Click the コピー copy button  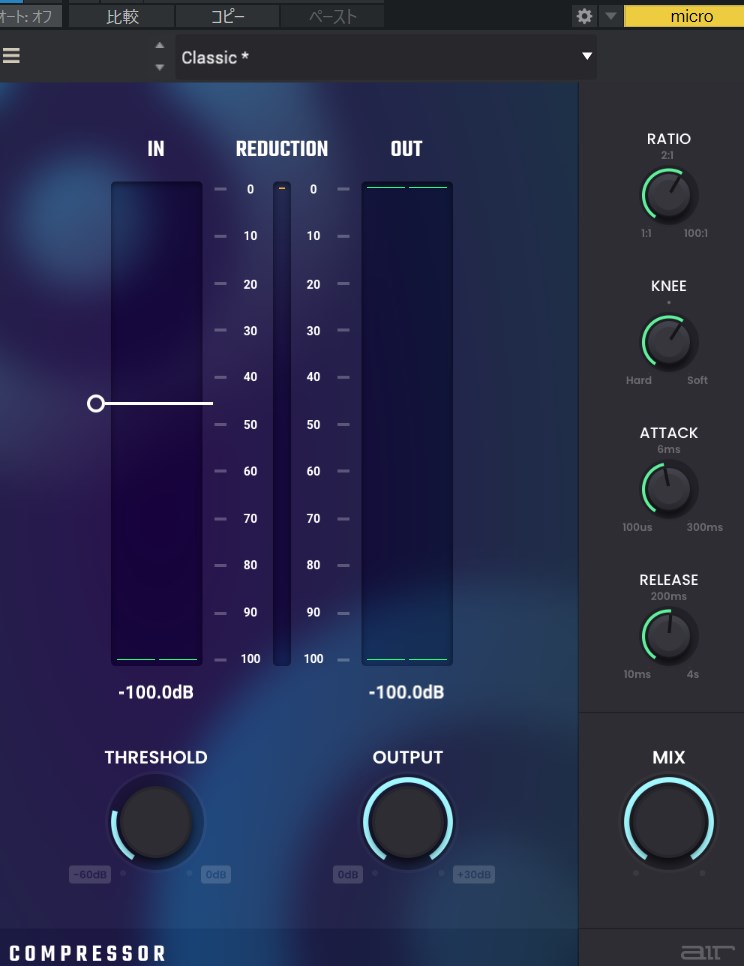[x=227, y=16]
